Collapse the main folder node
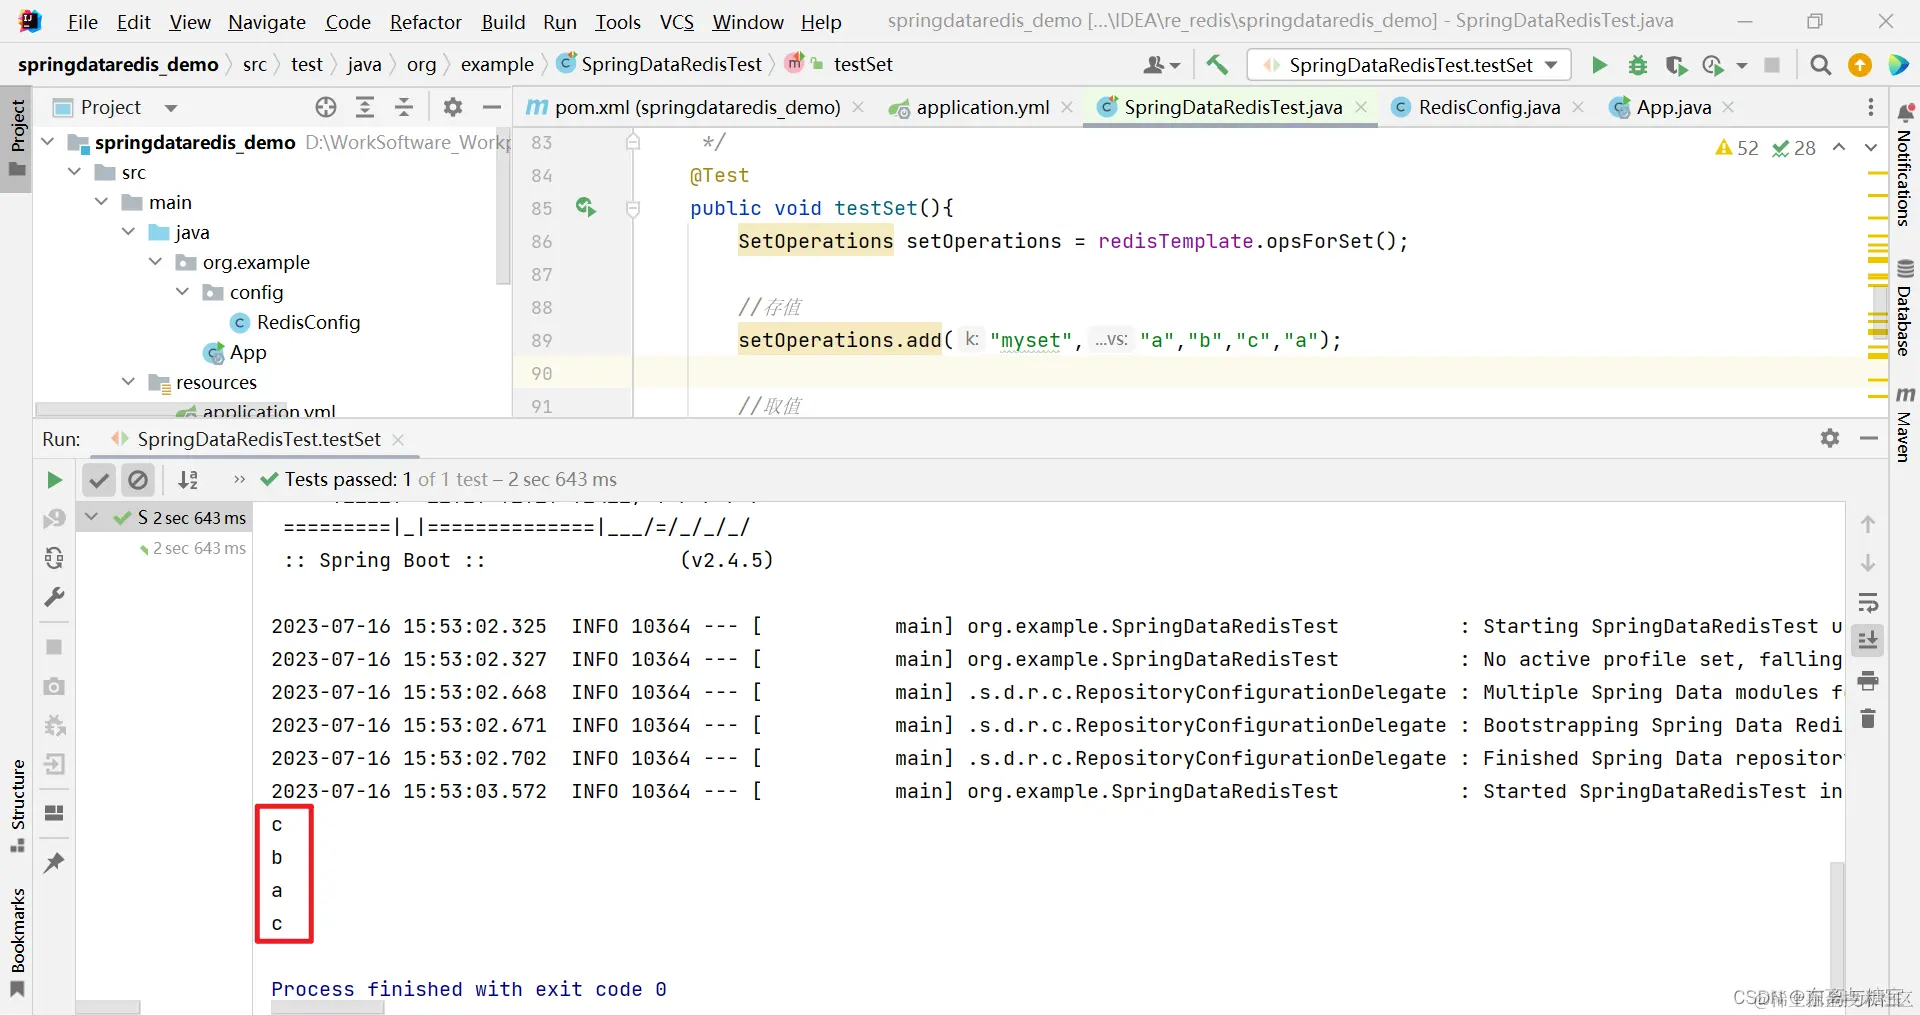Screen dimensions: 1920x1016 pos(101,202)
